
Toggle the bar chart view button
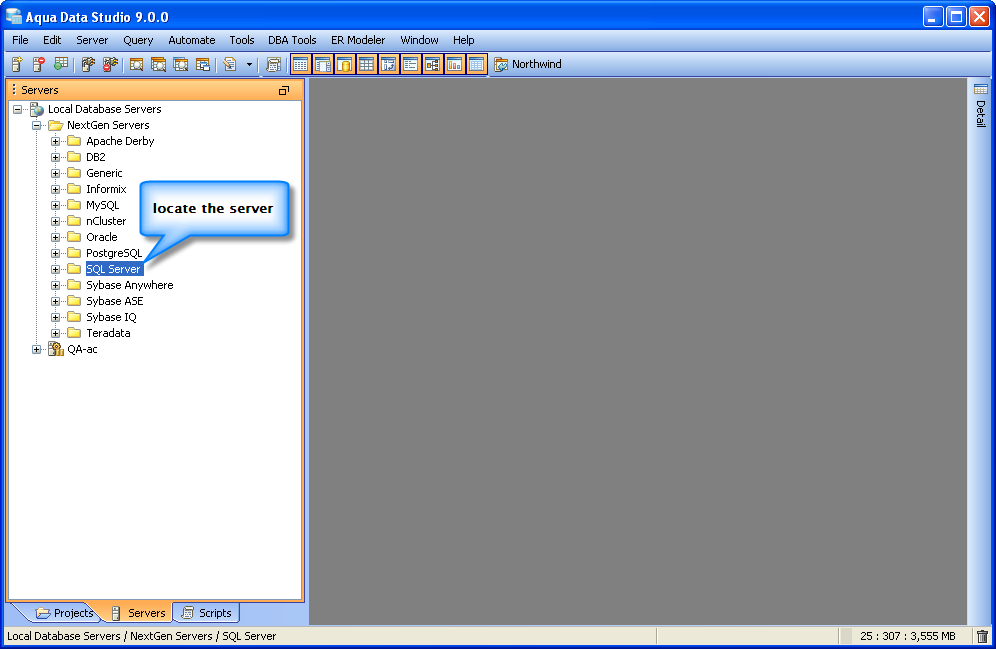454,64
